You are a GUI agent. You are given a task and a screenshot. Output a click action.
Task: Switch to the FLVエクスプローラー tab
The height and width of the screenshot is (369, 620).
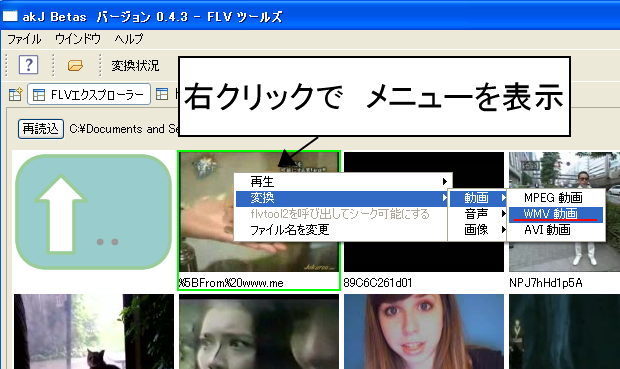(89, 95)
